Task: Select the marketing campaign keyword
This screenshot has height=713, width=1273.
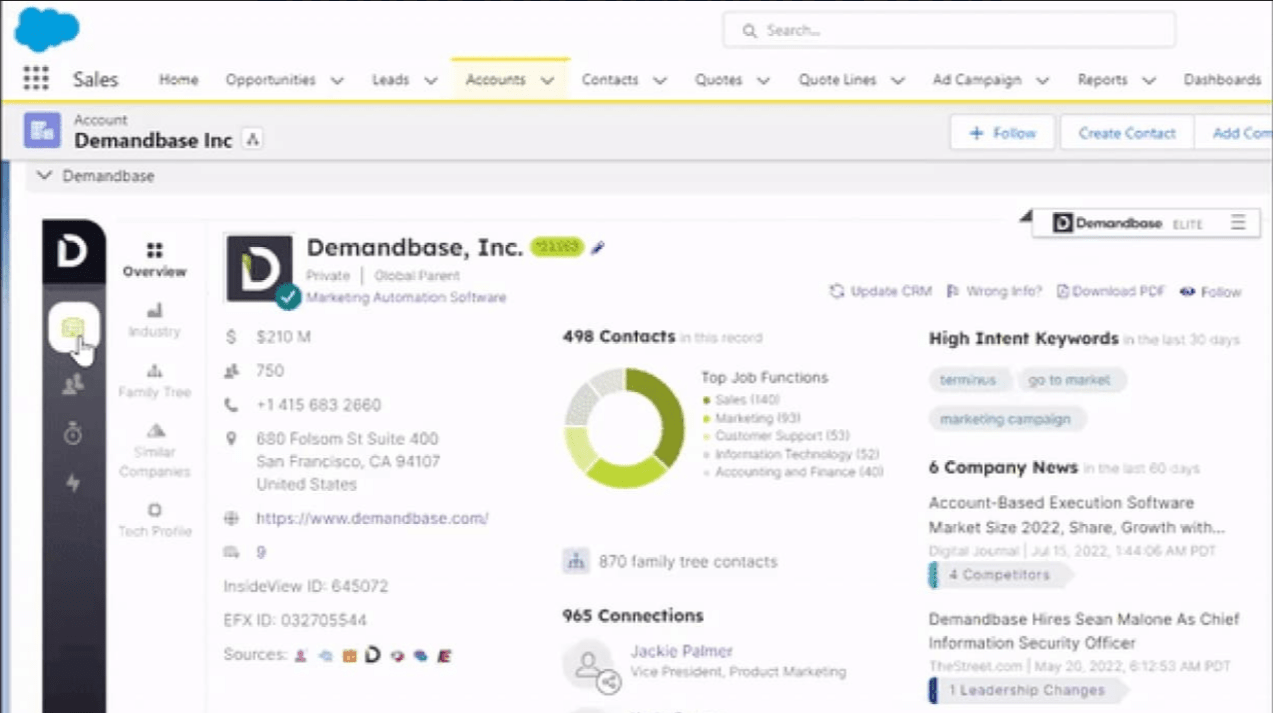Action: coord(1005,419)
